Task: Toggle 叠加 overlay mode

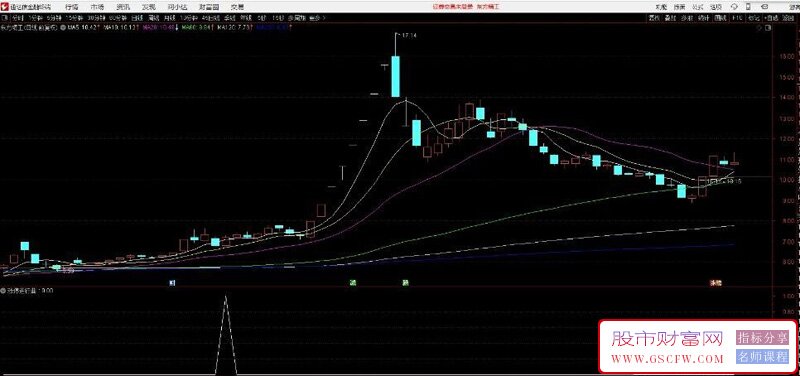Action: (670, 18)
